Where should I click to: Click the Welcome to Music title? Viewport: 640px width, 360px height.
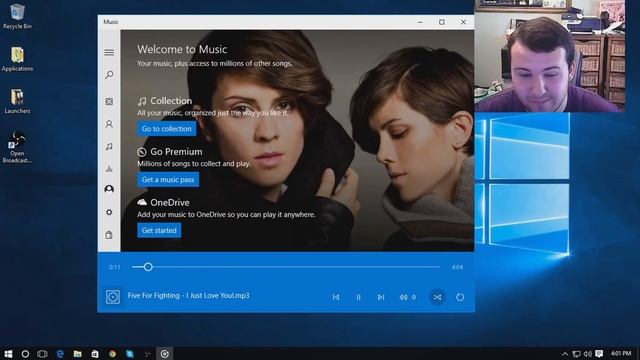[x=182, y=49]
